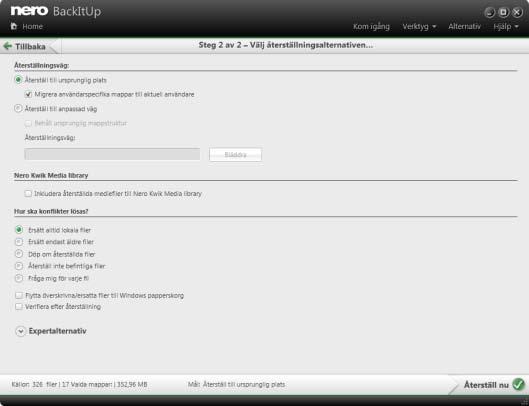Check Verifiera efter återställning checkbox
The image size is (529, 406).
[x=19, y=306]
